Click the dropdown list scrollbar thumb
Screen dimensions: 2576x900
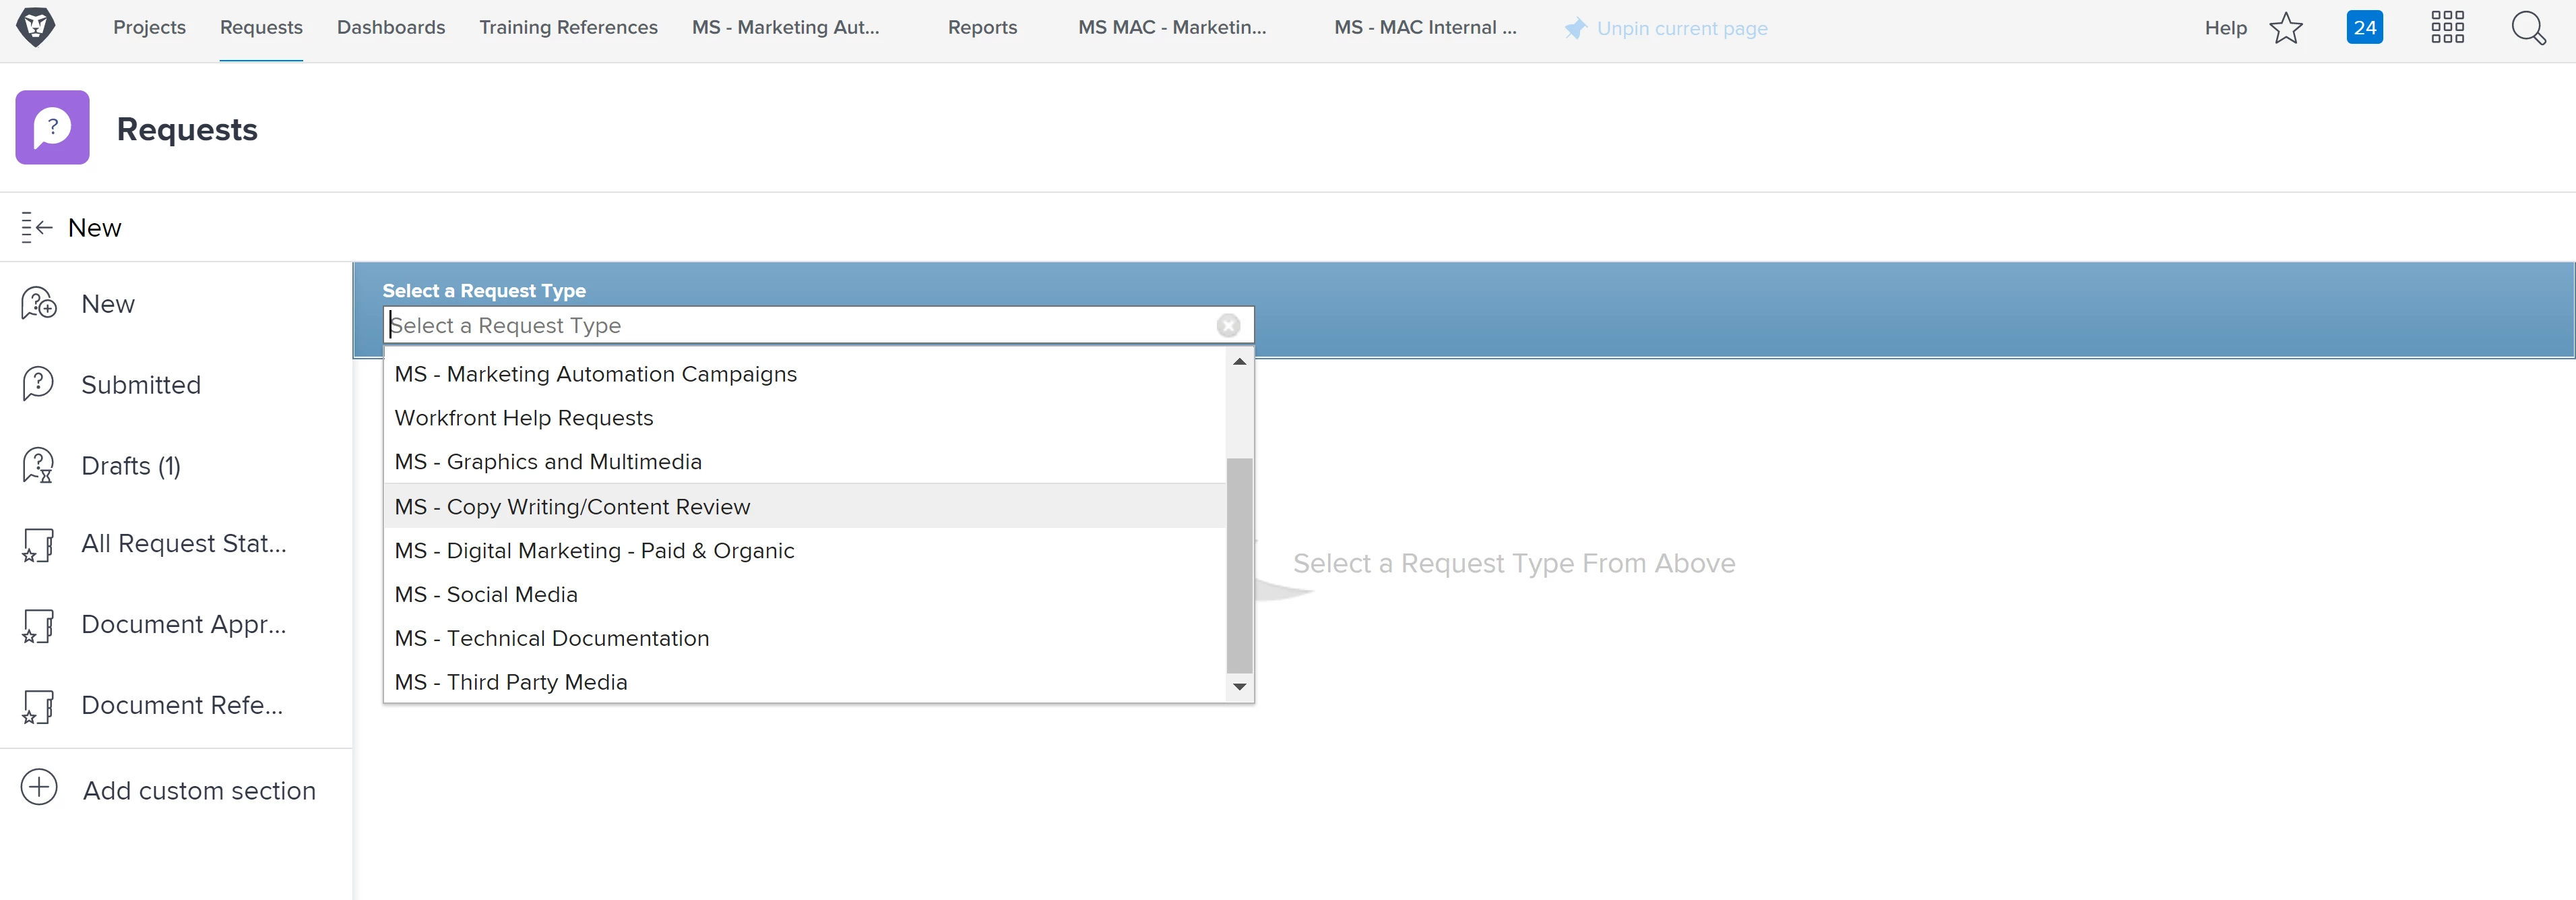point(1239,565)
